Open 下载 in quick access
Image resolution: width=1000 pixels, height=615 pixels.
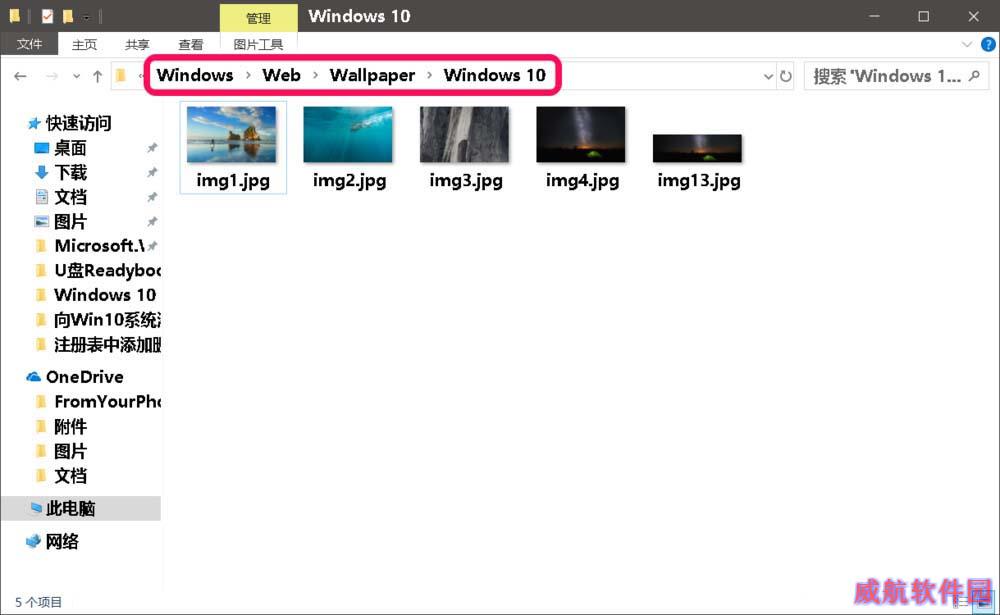click(70, 172)
